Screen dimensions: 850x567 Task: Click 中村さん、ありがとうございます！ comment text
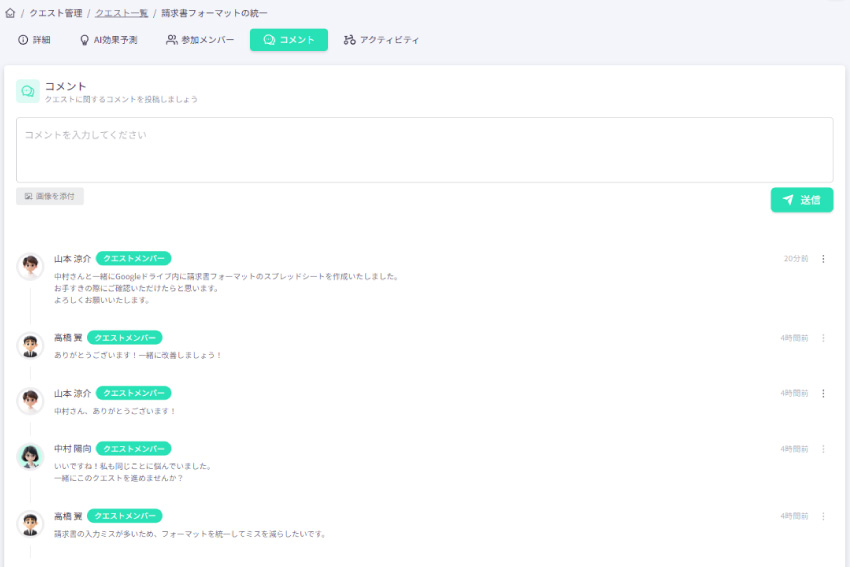[x=114, y=411]
